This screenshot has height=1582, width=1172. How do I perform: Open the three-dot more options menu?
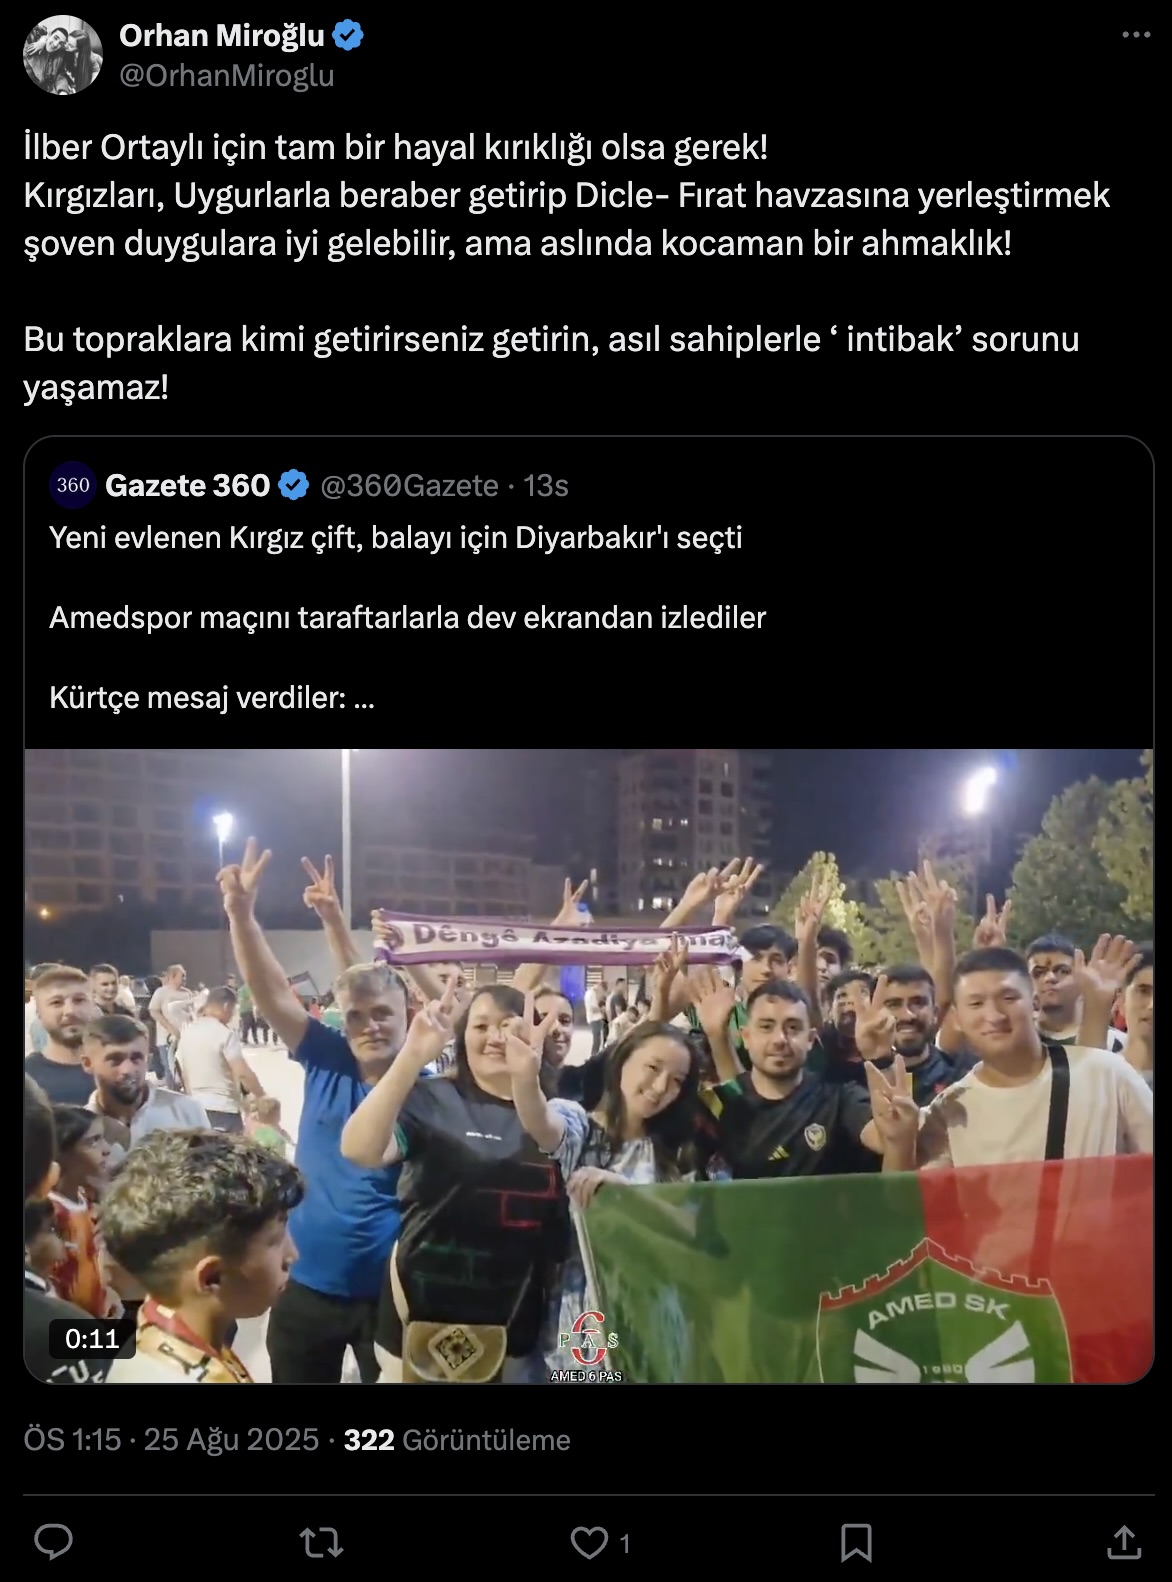click(x=1136, y=35)
